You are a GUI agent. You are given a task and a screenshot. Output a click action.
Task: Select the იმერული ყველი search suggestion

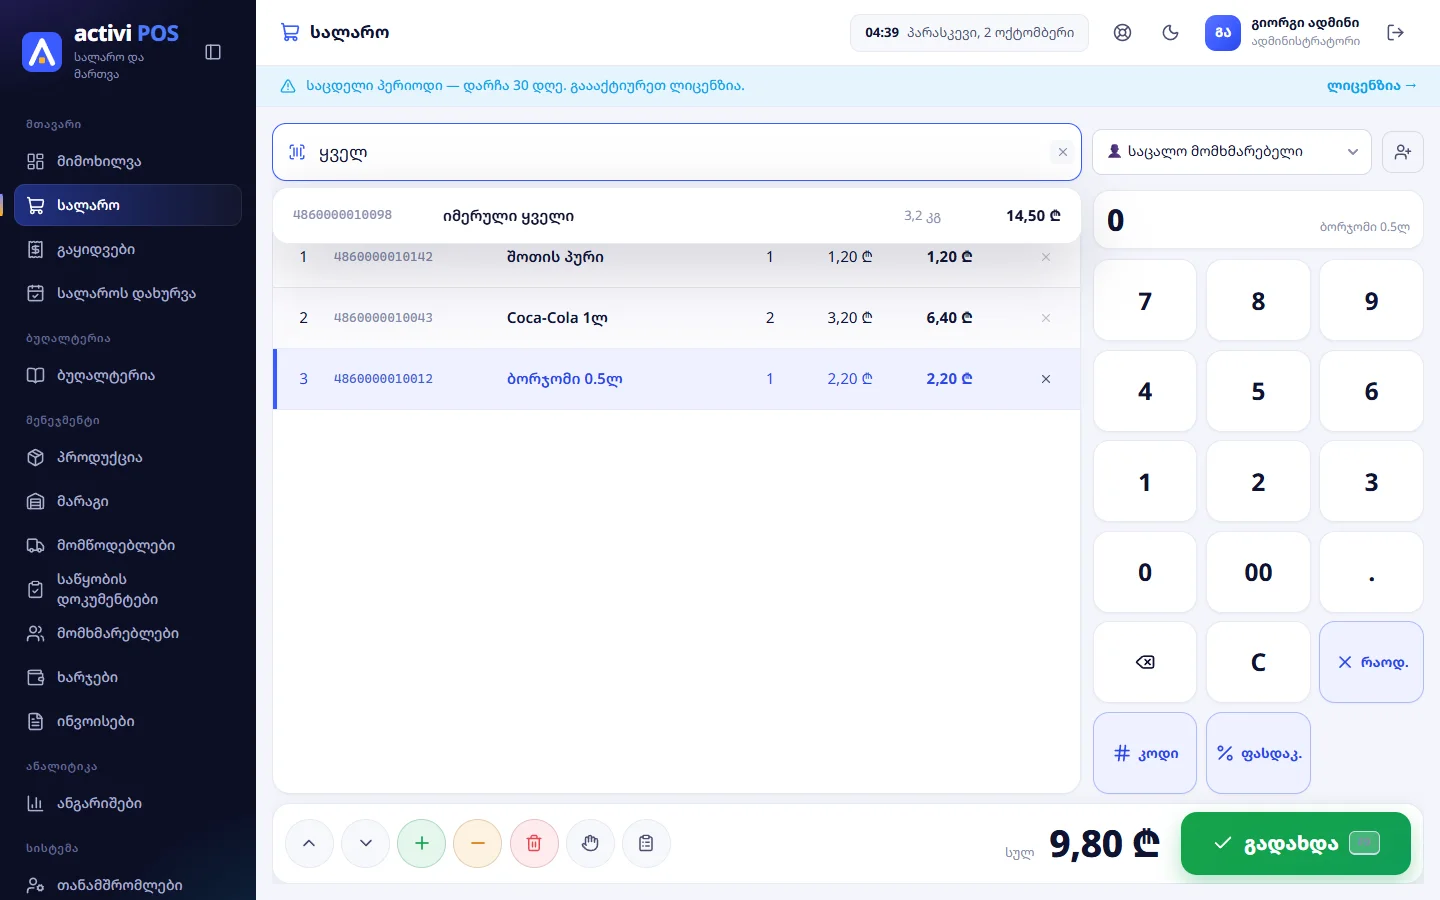pos(677,216)
